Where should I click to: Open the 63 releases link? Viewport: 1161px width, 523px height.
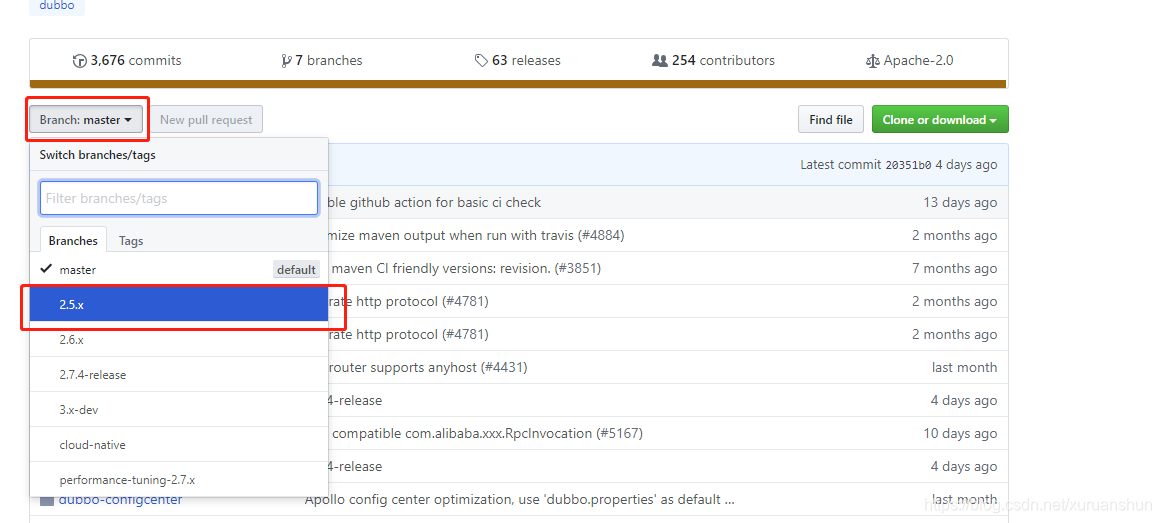coord(518,61)
